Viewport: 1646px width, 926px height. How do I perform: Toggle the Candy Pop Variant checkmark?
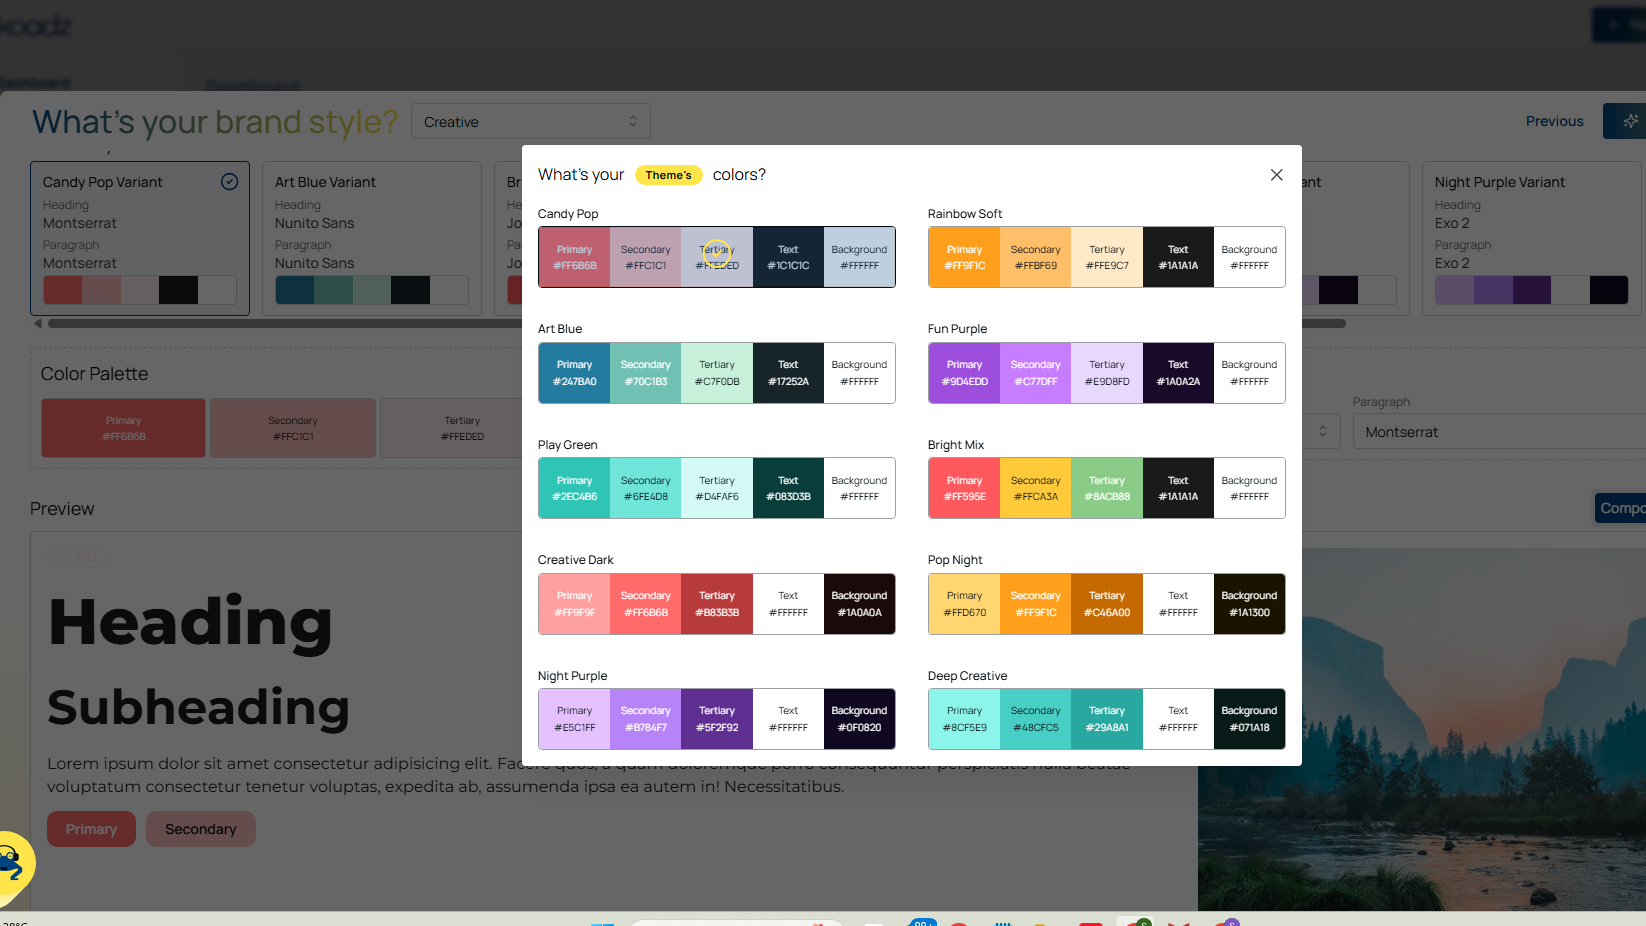[229, 181]
